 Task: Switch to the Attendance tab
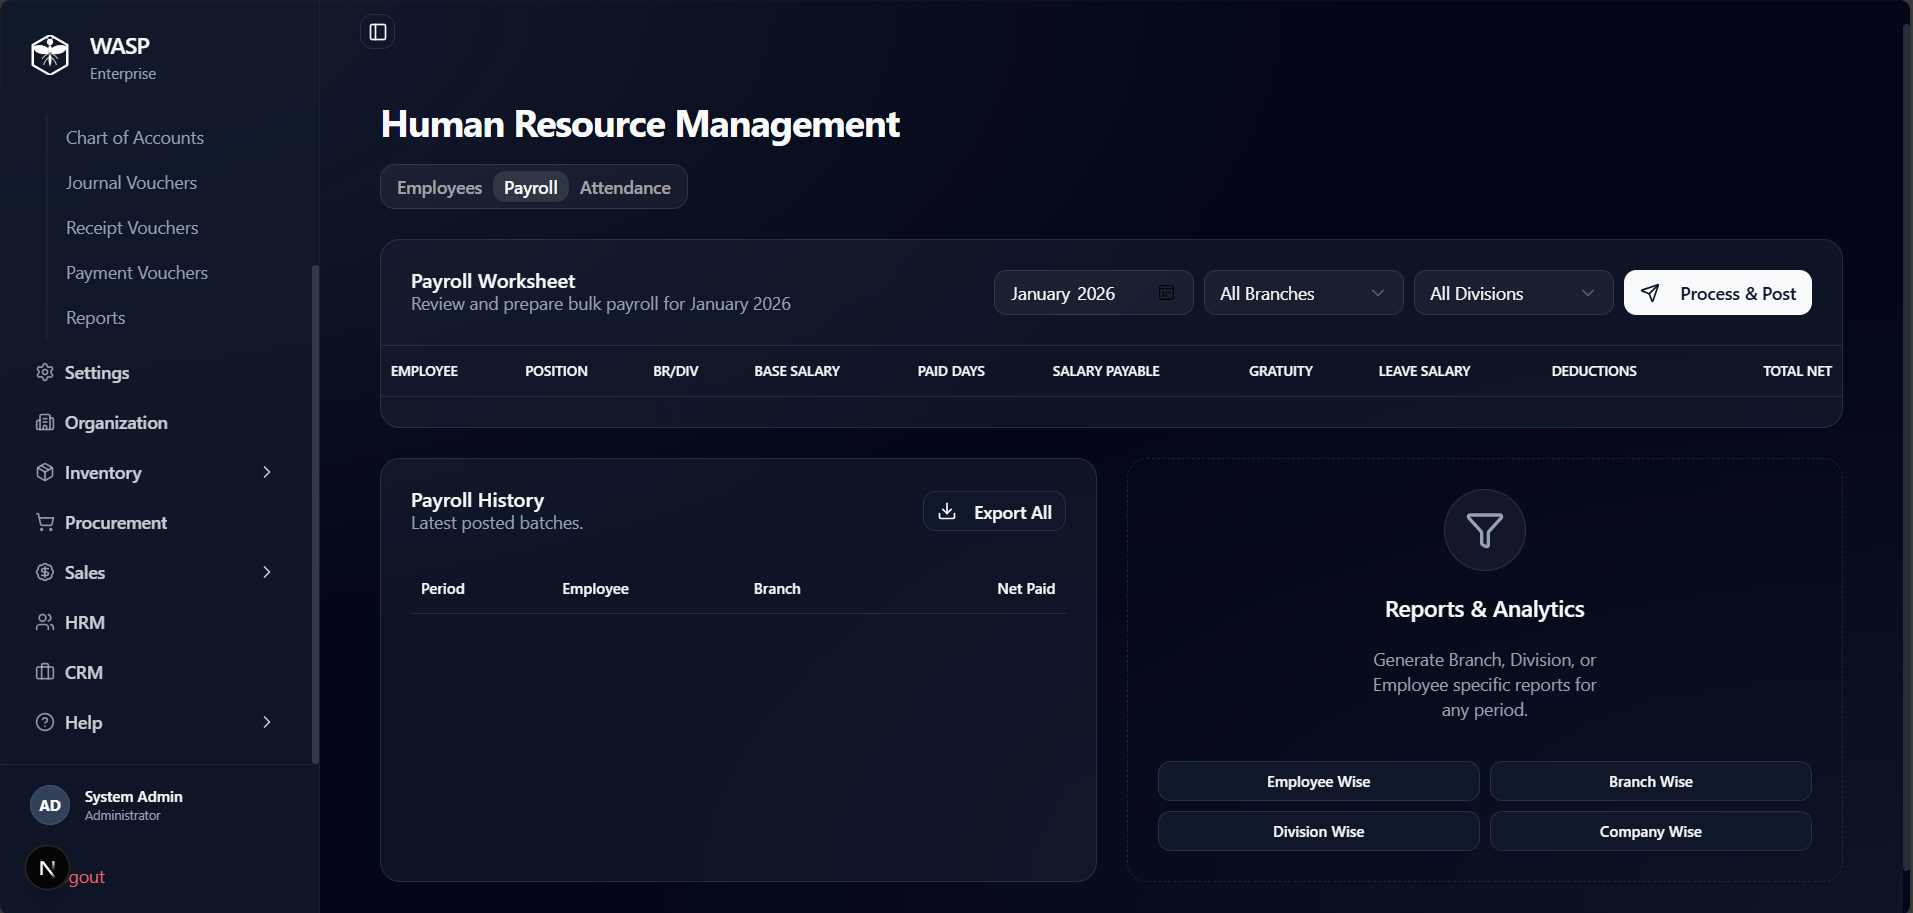coord(625,188)
